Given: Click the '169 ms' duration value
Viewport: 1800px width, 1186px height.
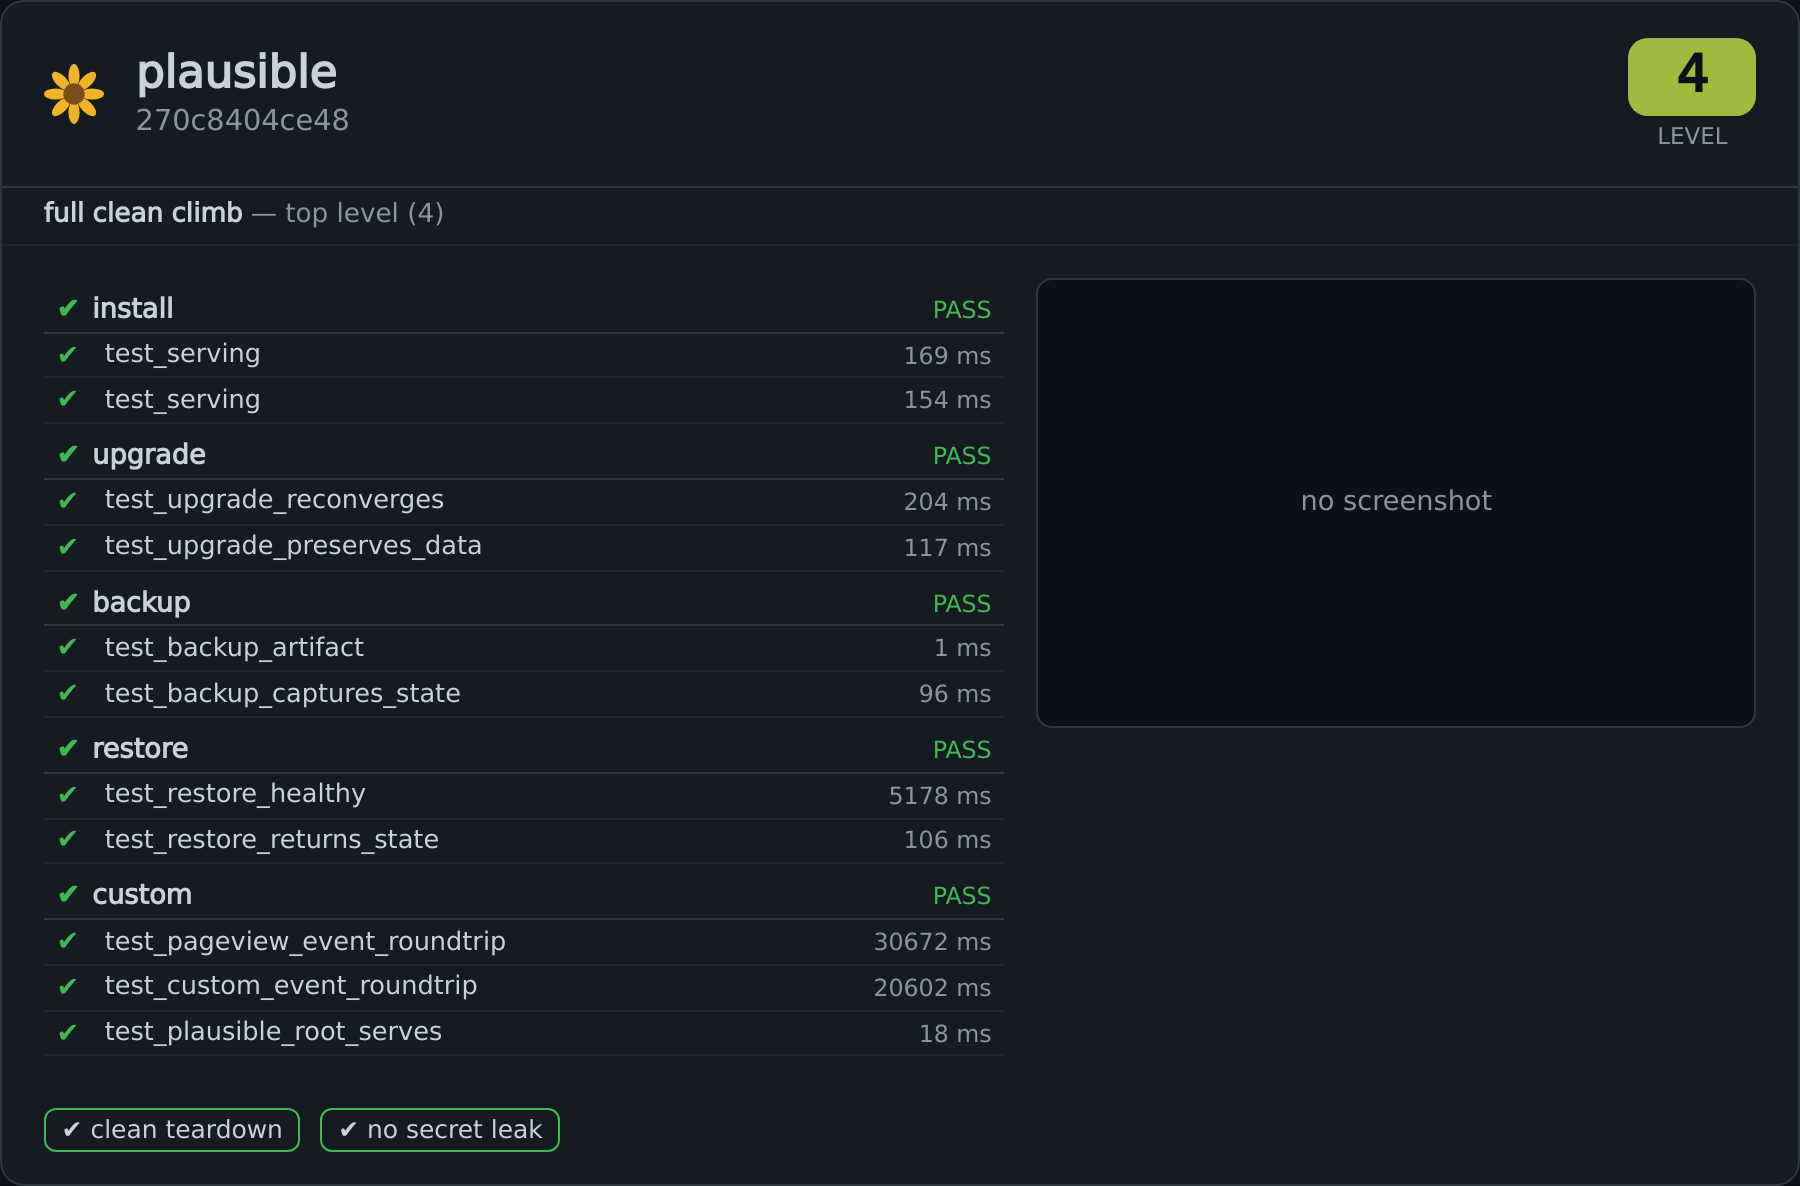Looking at the screenshot, I should coord(947,356).
